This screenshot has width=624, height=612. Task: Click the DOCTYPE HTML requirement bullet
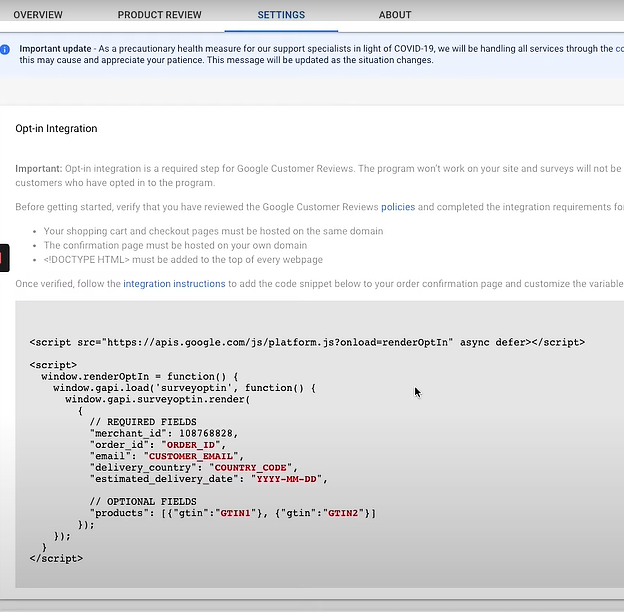[183, 260]
